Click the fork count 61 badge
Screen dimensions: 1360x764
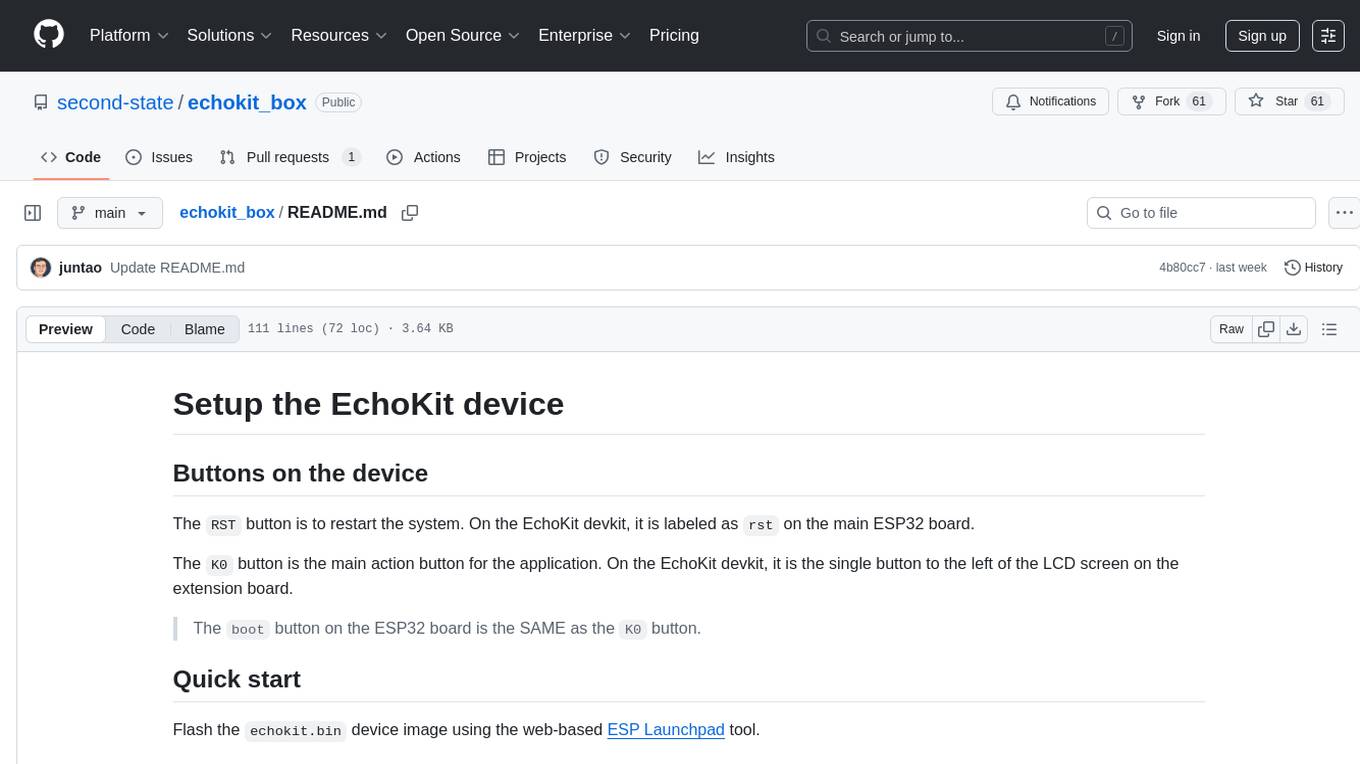tap(1199, 101)
